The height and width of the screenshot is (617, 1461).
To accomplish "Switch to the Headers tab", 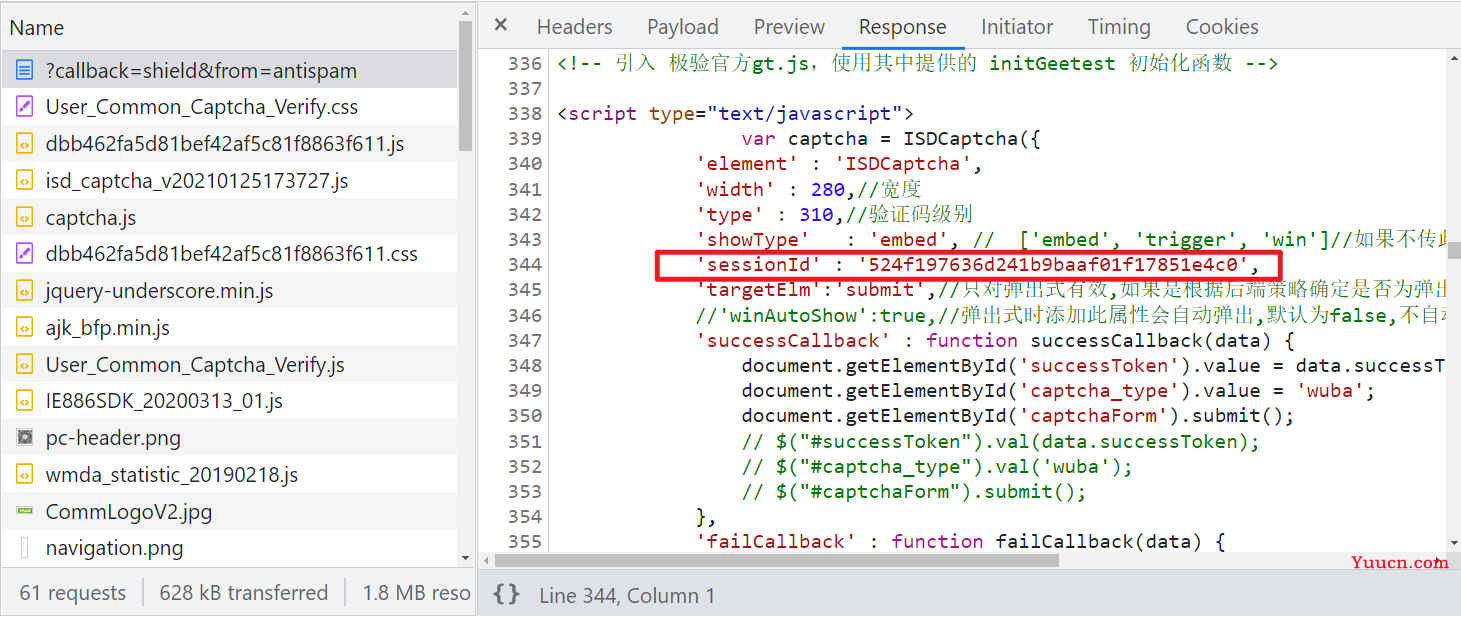I will tap(574, 27).
